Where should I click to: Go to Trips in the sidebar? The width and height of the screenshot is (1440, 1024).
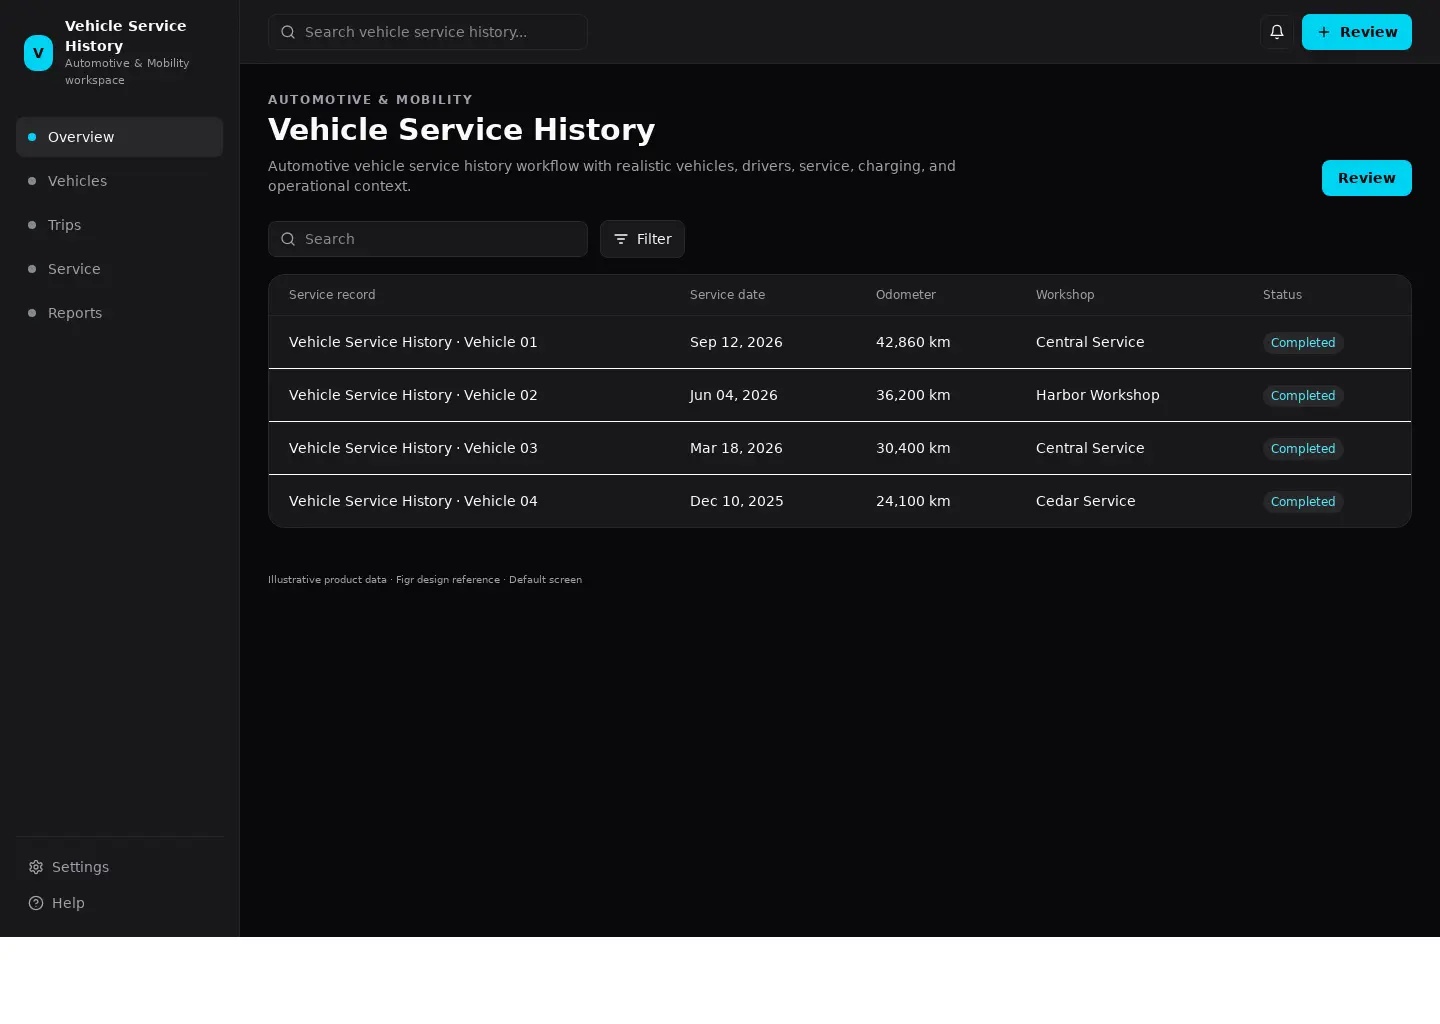[x=119, y=225]
